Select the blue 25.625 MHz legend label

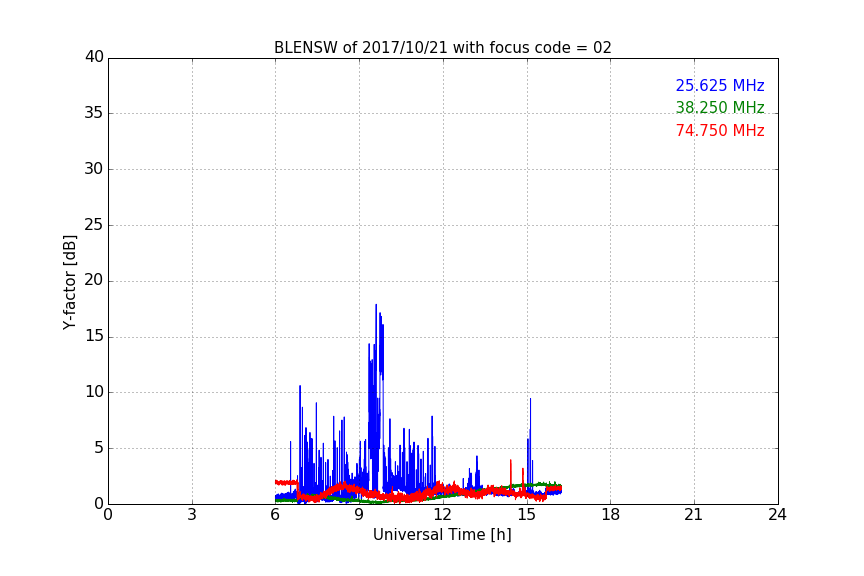pyautogui.click(x=719, y=86)
